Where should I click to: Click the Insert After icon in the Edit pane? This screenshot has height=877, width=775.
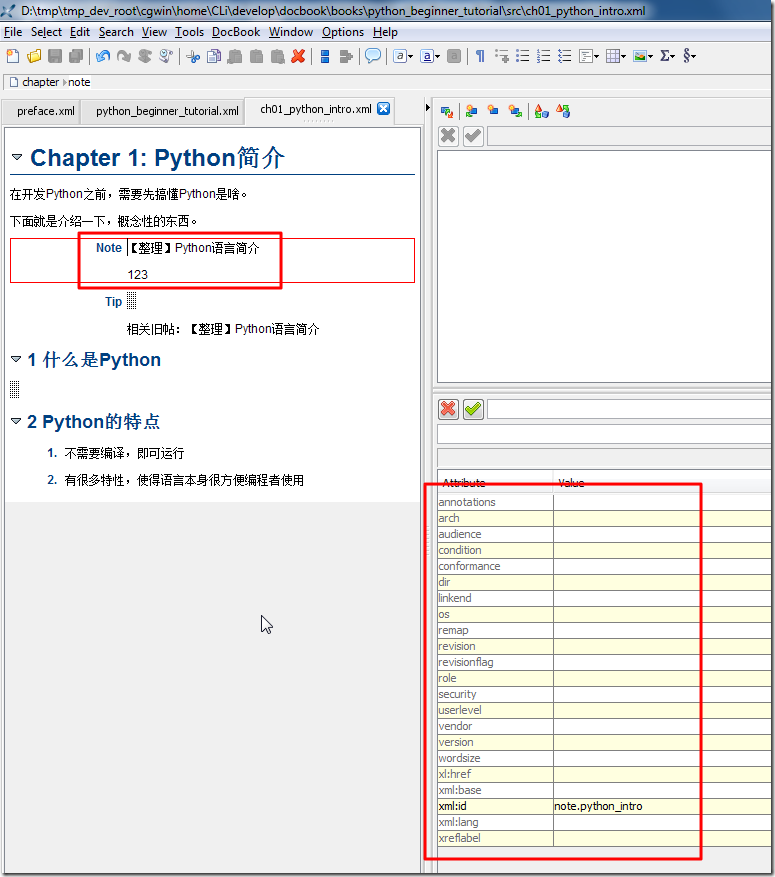click(x=515, y=111)
